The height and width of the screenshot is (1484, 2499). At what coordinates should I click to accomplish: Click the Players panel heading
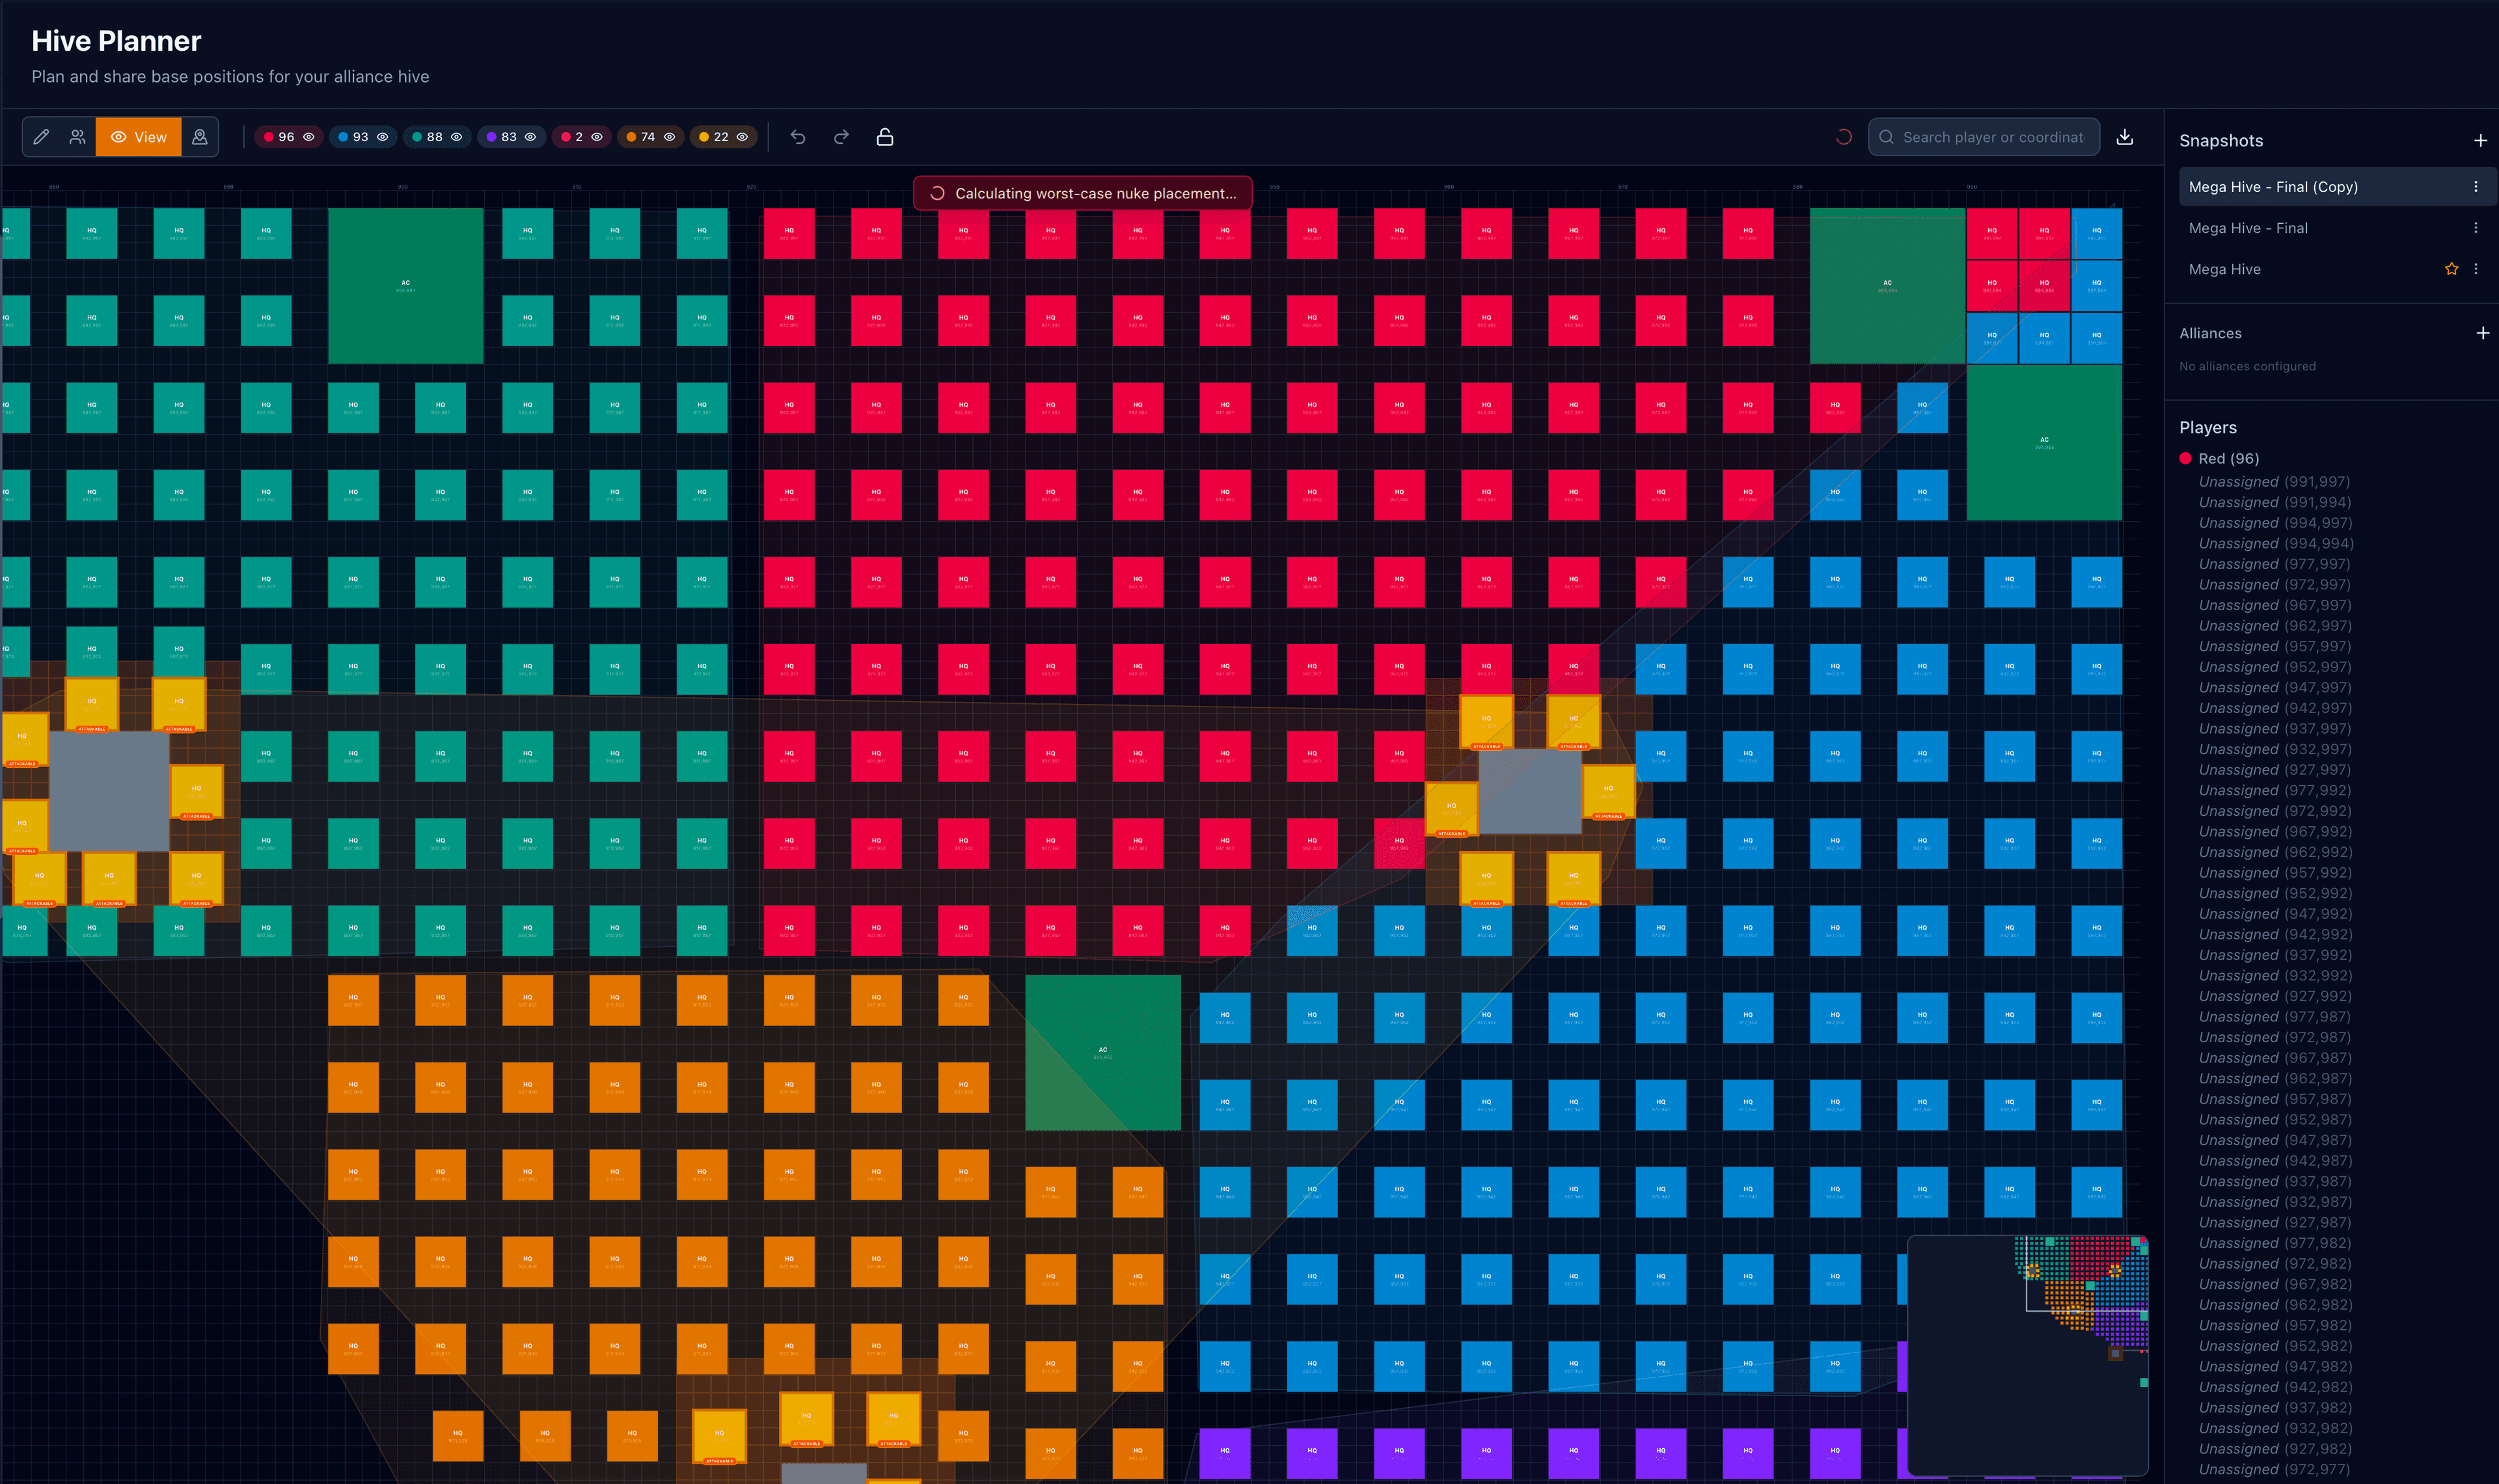click(x=2208, y=427)
